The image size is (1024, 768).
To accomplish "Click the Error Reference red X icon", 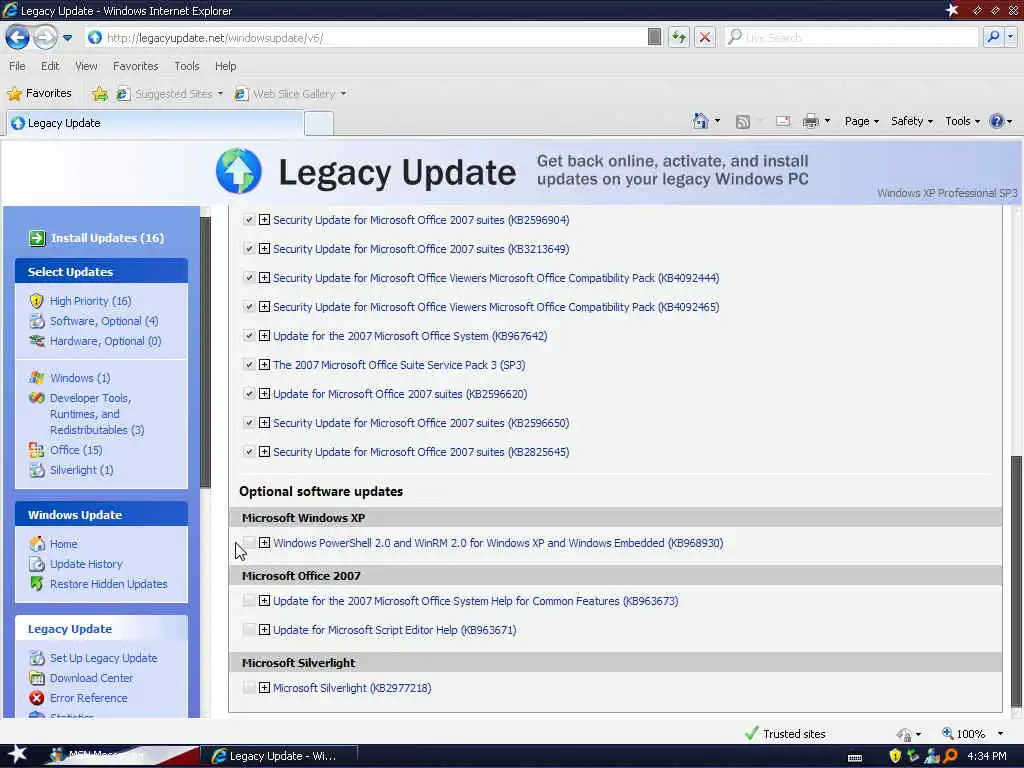I will pyautogui.click(x=37, y=698).
